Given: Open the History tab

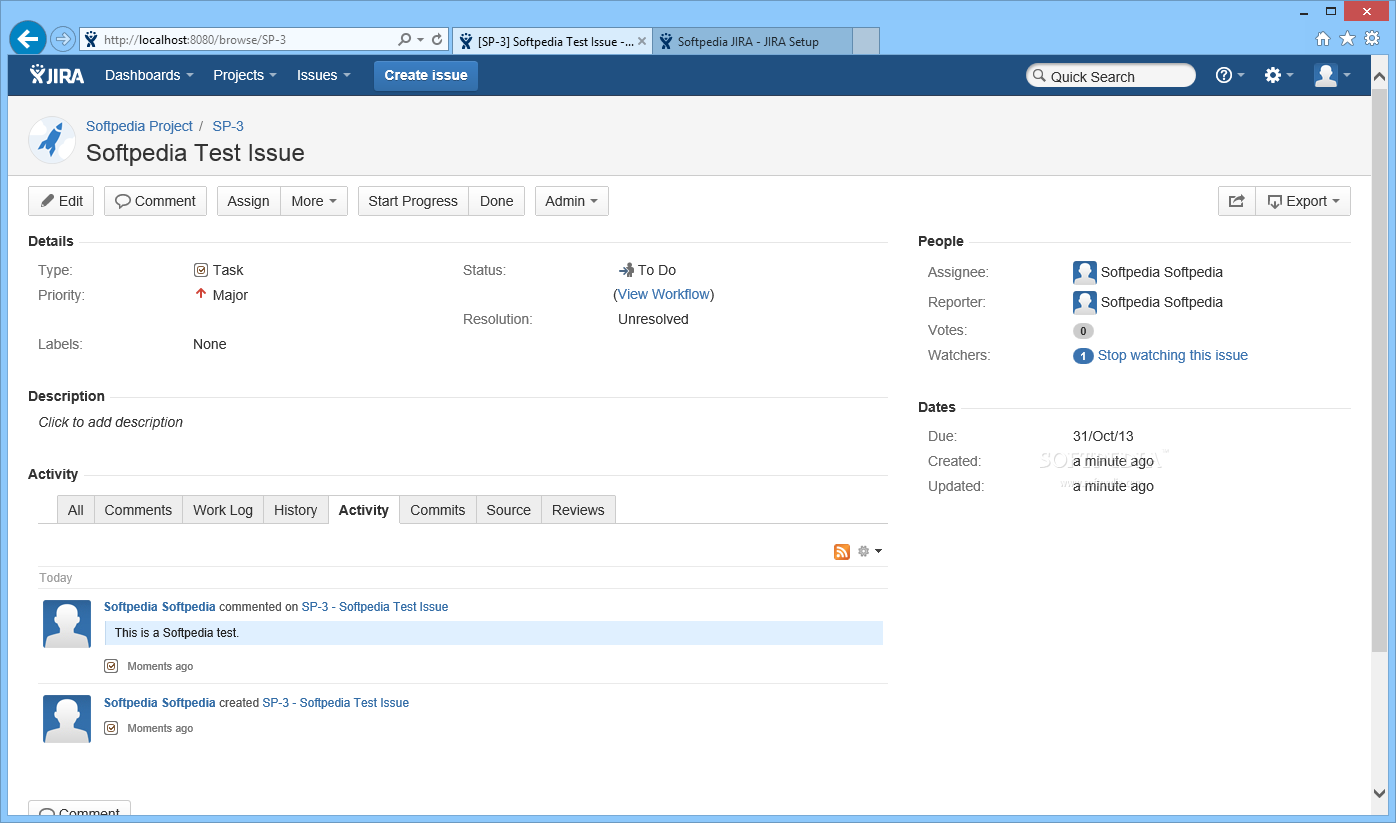Looking at the screenshot, I should pos(296,510).
